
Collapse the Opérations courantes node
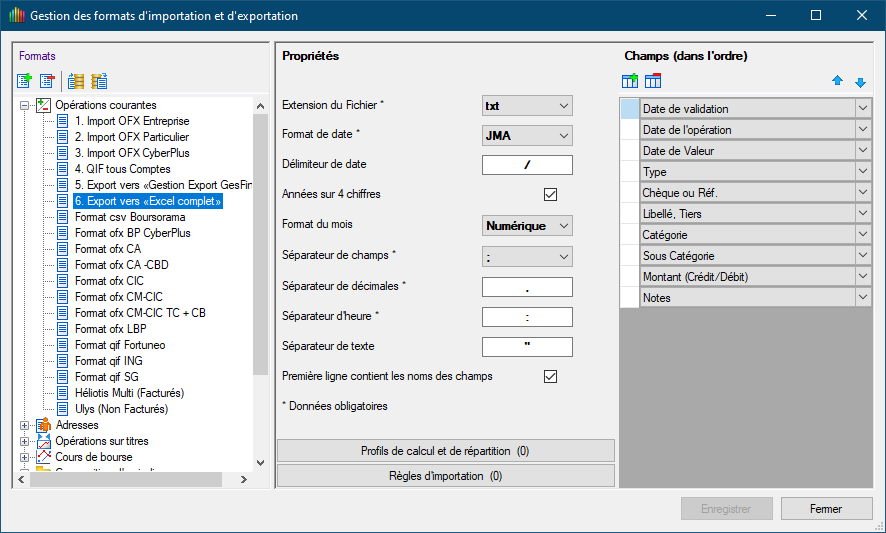point(25,105)
